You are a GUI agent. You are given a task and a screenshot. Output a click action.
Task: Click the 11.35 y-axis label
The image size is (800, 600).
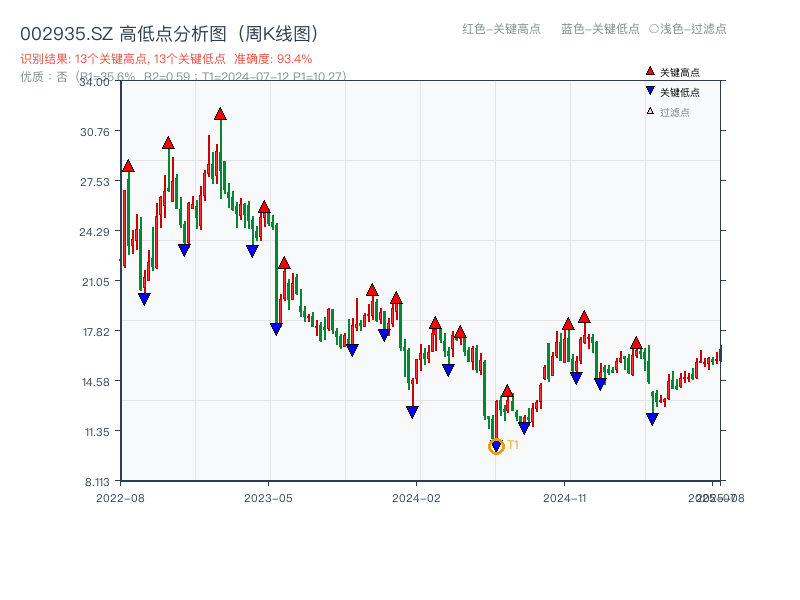[x=97, y=432]
